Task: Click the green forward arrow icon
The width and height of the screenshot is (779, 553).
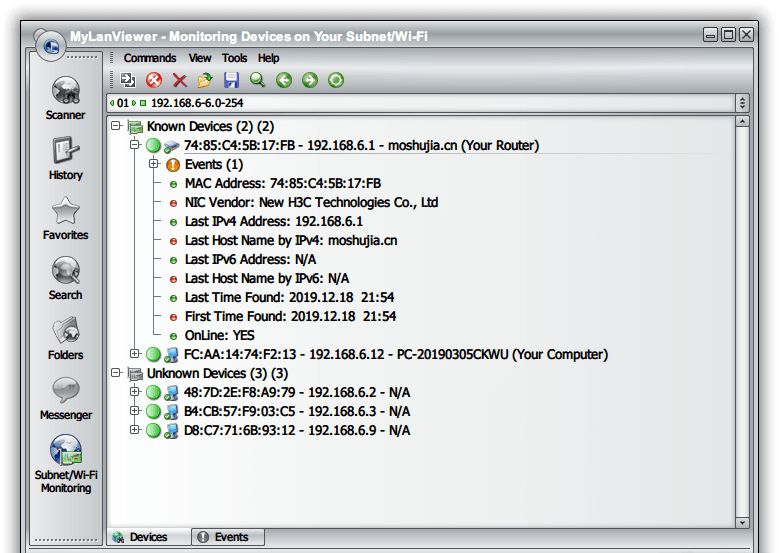Action: (310, 80)
